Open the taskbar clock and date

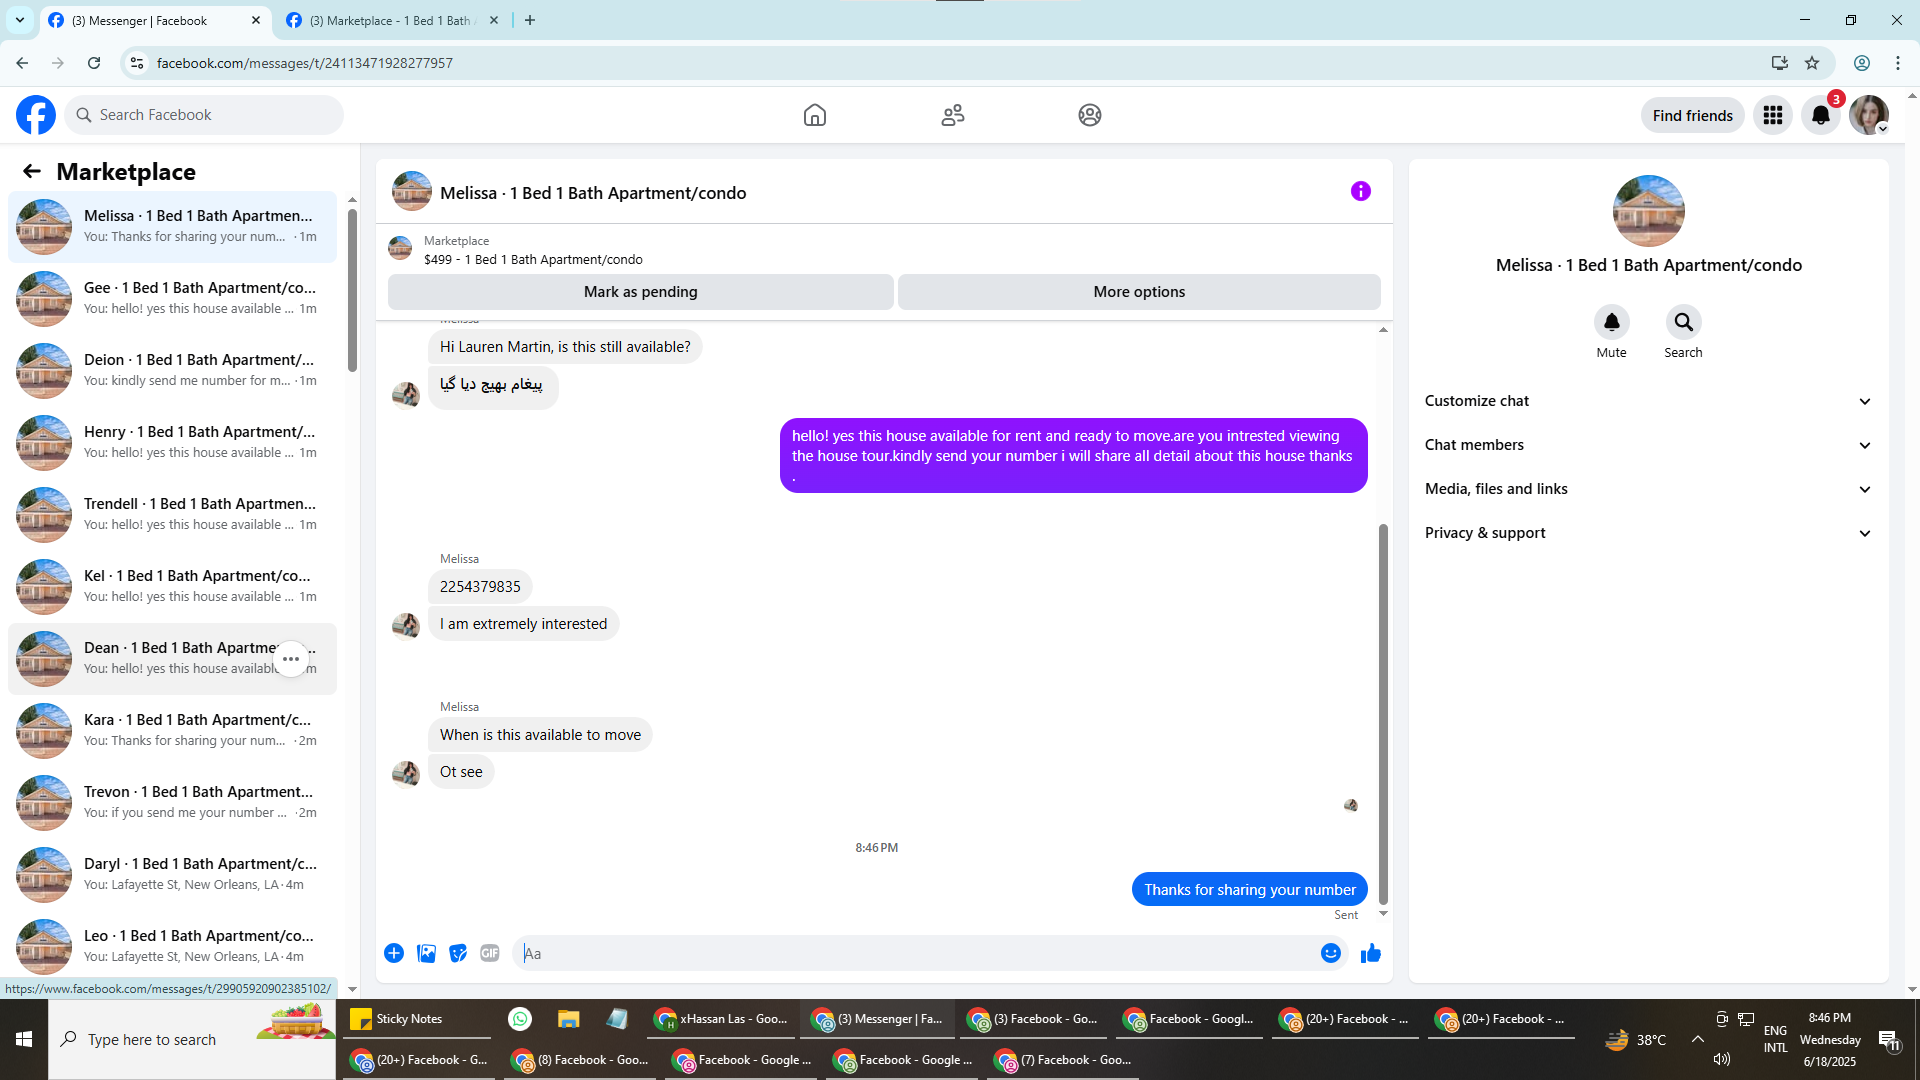pyautogui.click(x=1830, y=1040)
